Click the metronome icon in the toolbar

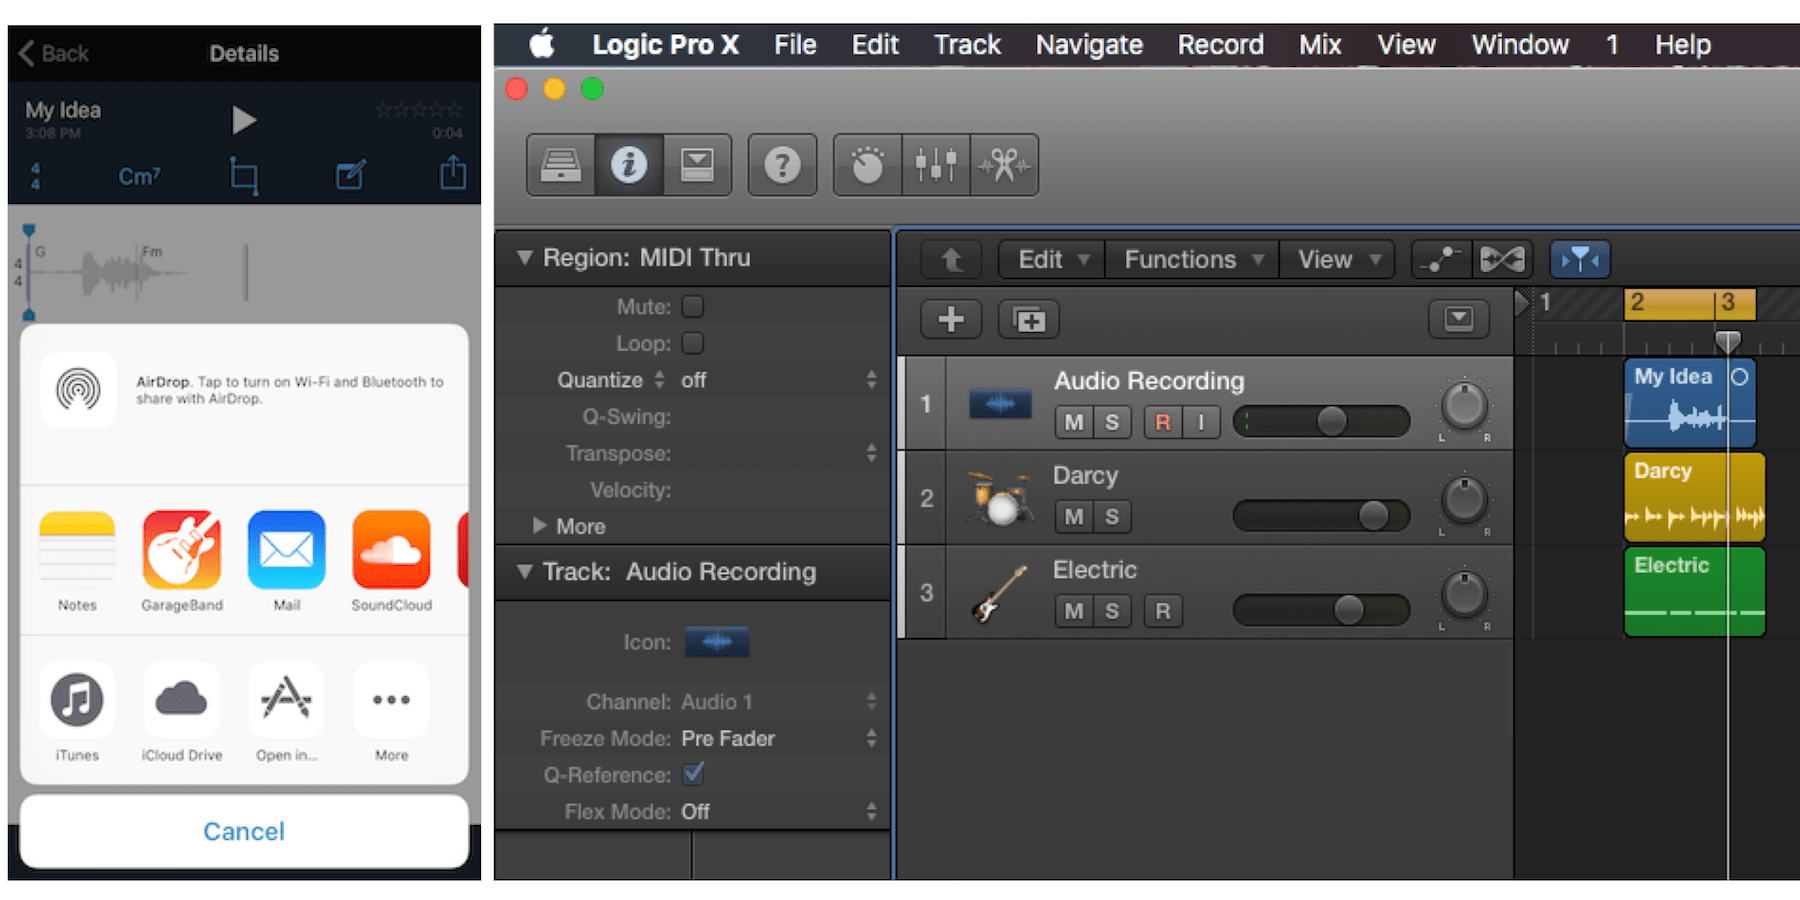[x=866, y=165]
